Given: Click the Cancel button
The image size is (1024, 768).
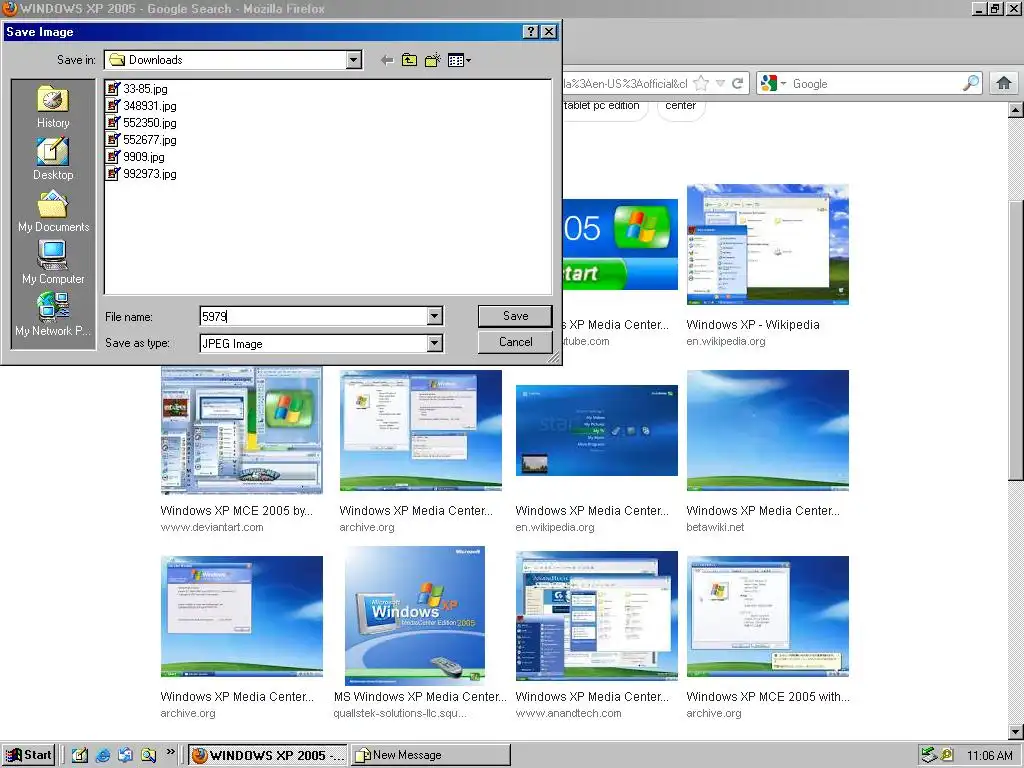Looking at the screenshot, I should (515, 342).
